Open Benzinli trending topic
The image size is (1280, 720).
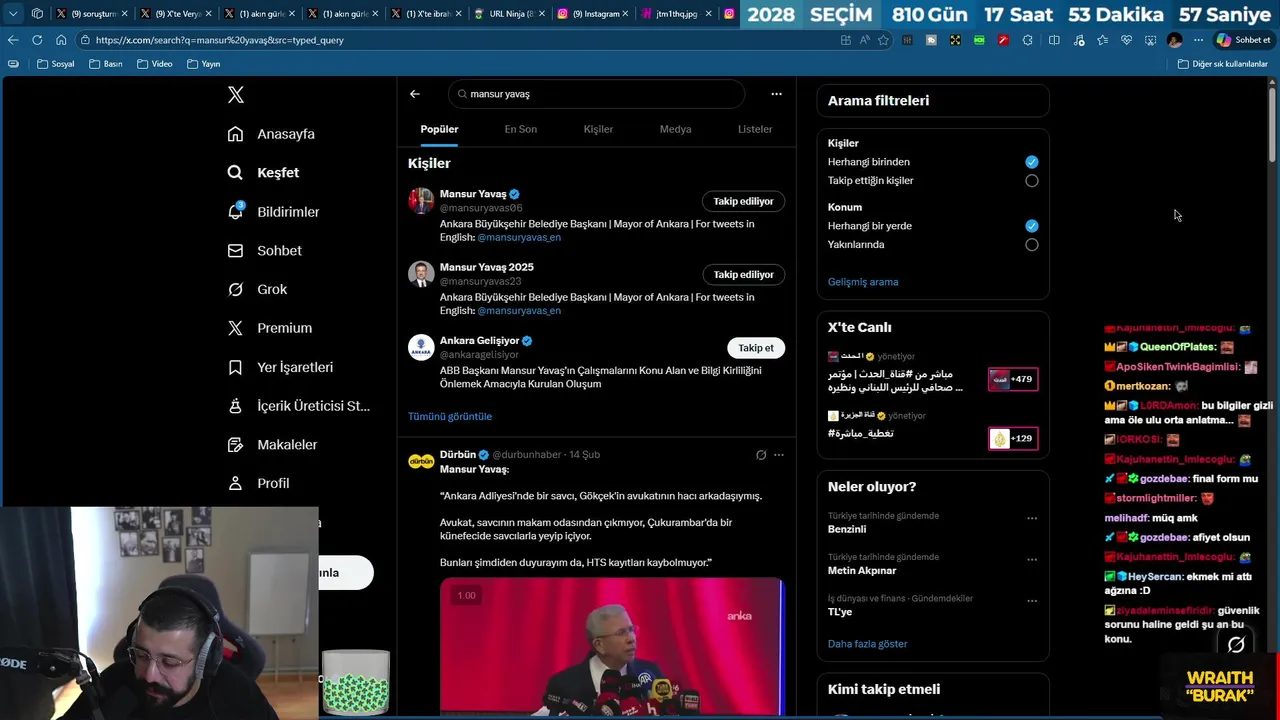847,529
